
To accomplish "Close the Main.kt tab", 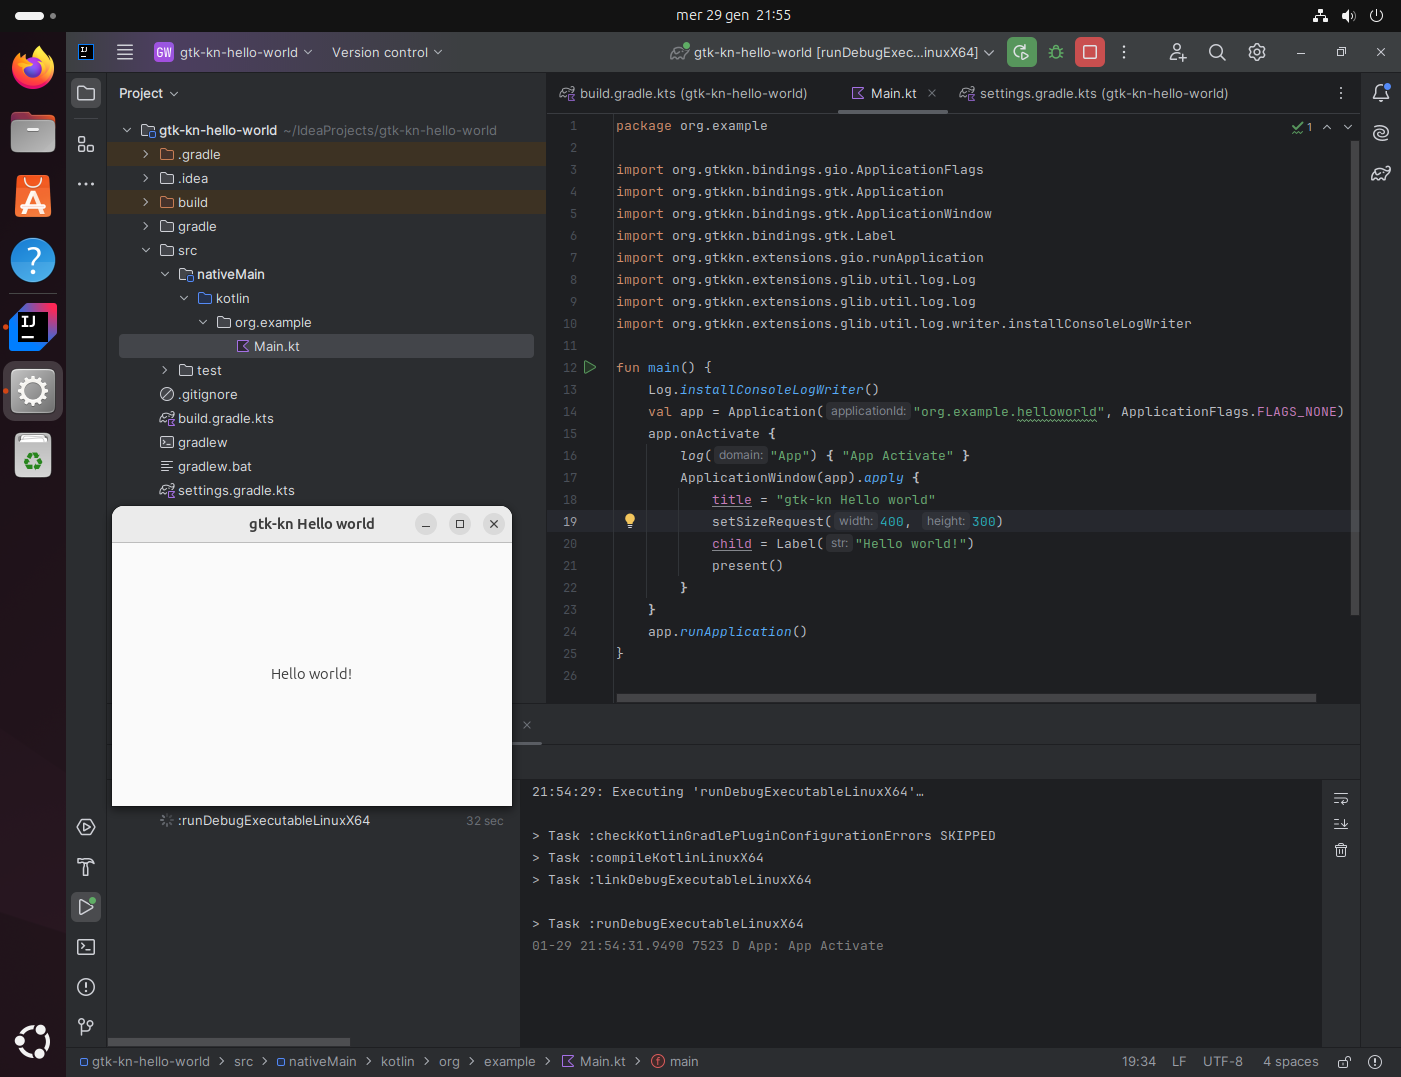I will coord(932,93).
